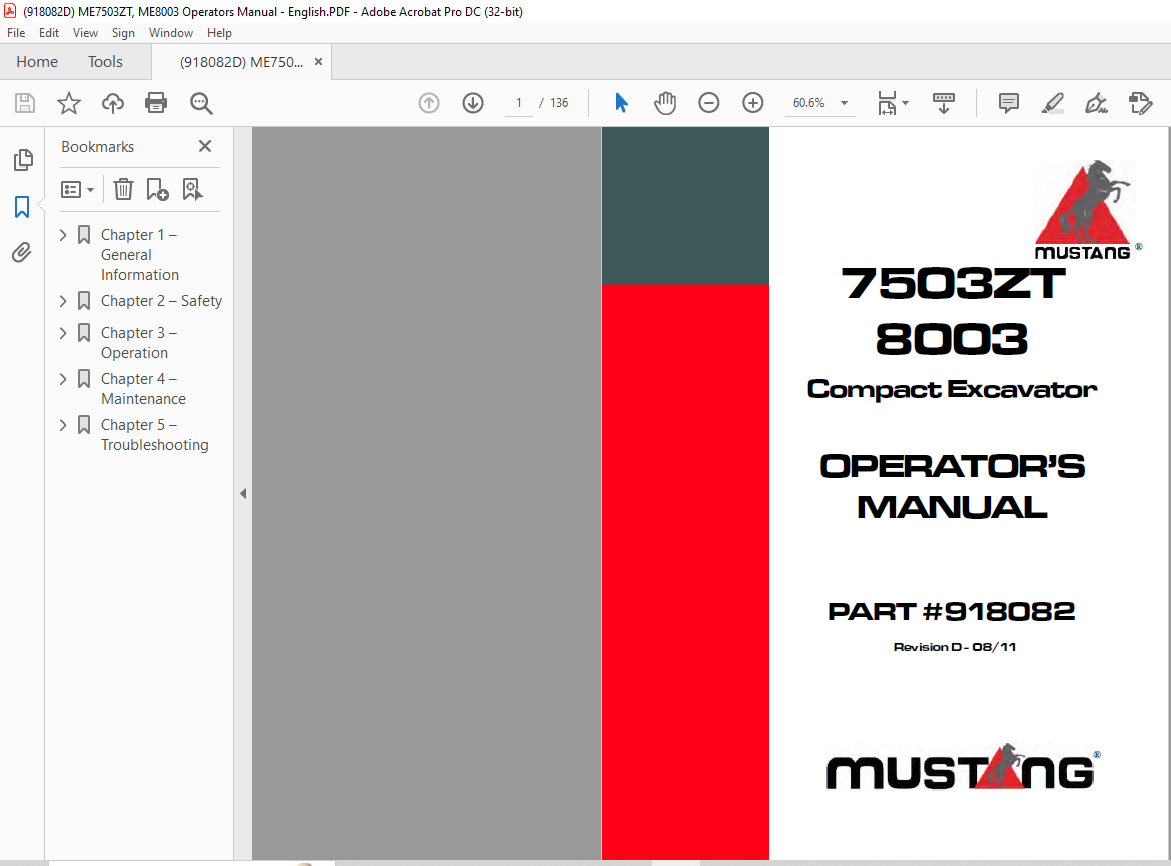Open Page Thumbnails panel icon

(23, 159)
